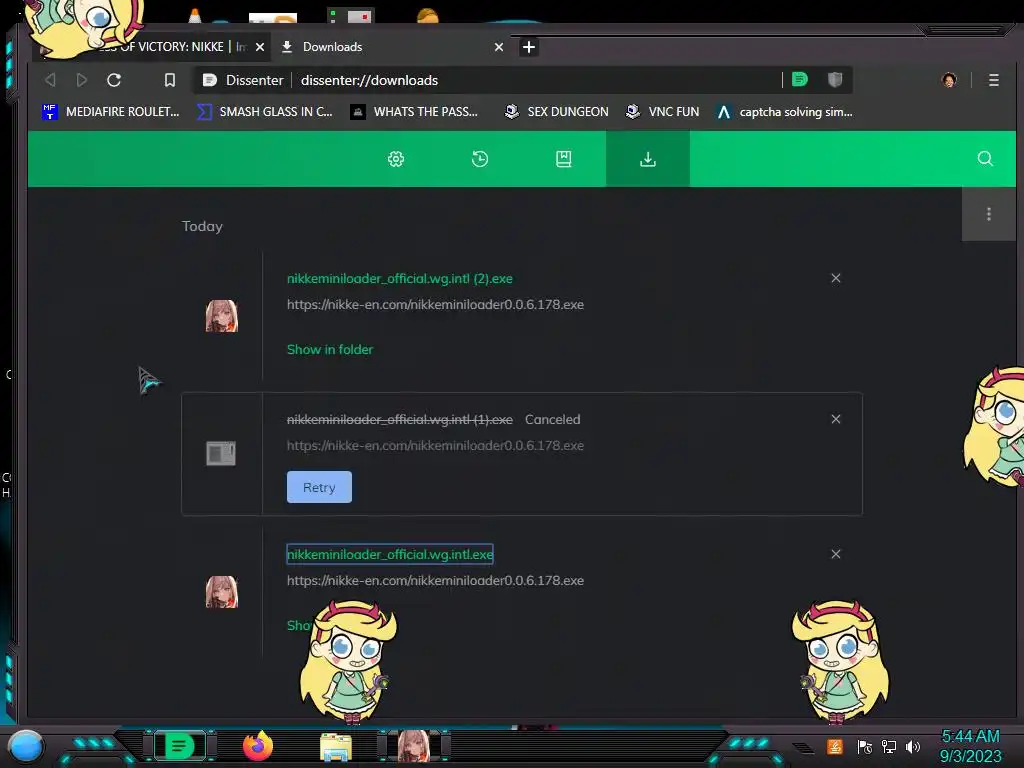Image resolution: width=1024 pixels, height=768 pixels.
Task: Open nikkeminiloader_official.wg.intl (2).exe file link
Action: [400, 278]
